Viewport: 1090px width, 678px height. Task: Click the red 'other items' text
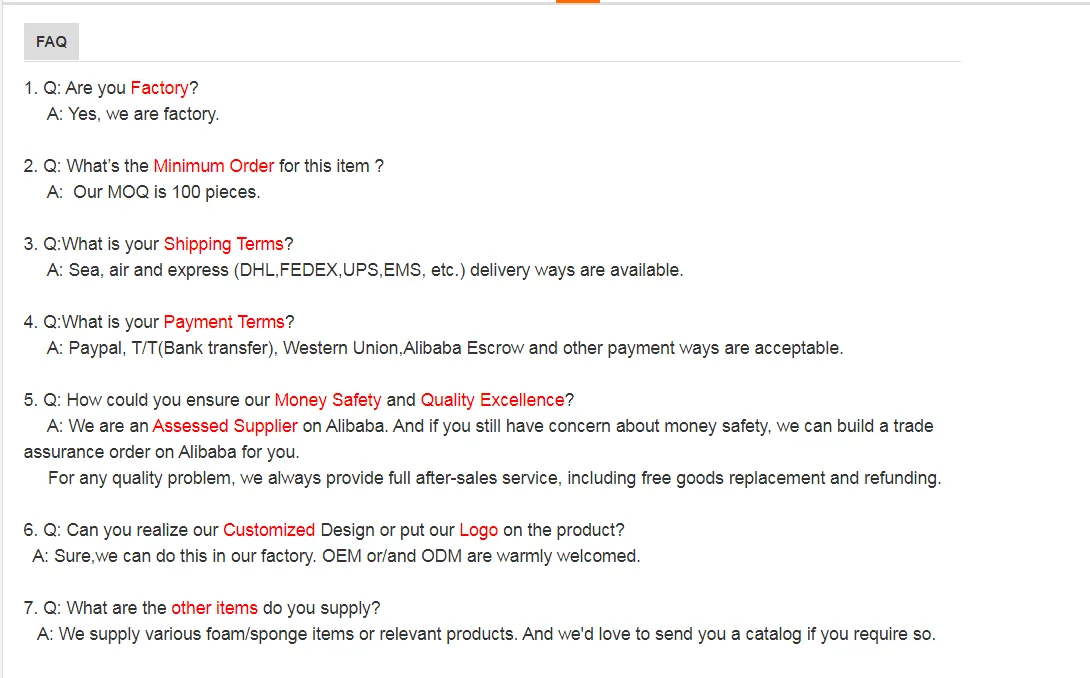click(214, 608)
